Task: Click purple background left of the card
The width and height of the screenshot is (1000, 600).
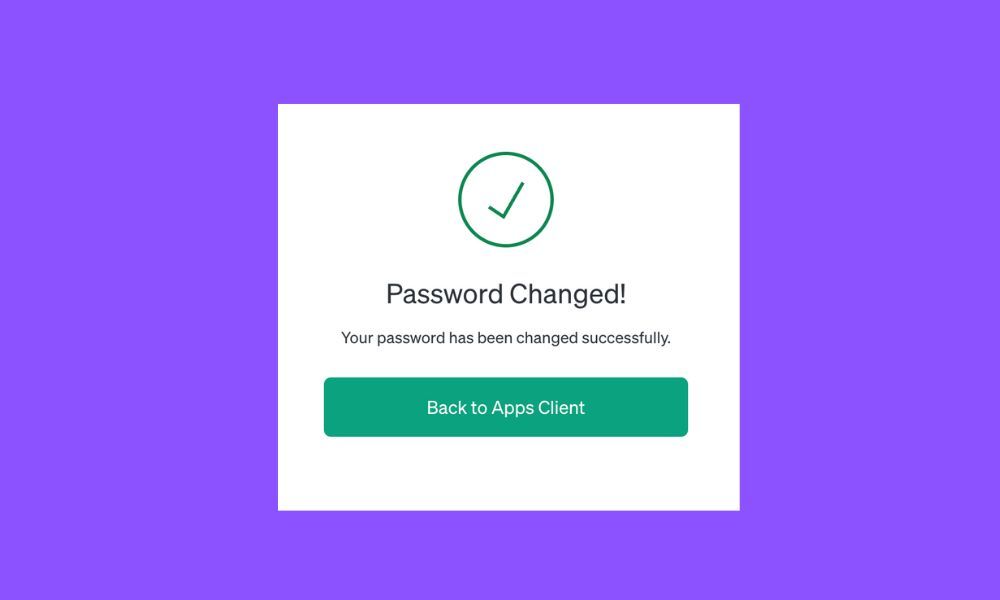Action: click(138, 300)
